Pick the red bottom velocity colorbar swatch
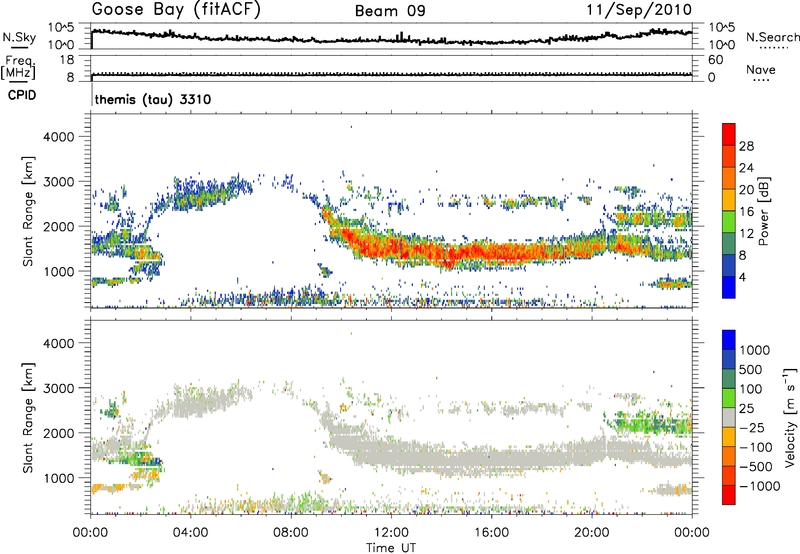Screen dimensions: 800x554 (x=729, y=495)
